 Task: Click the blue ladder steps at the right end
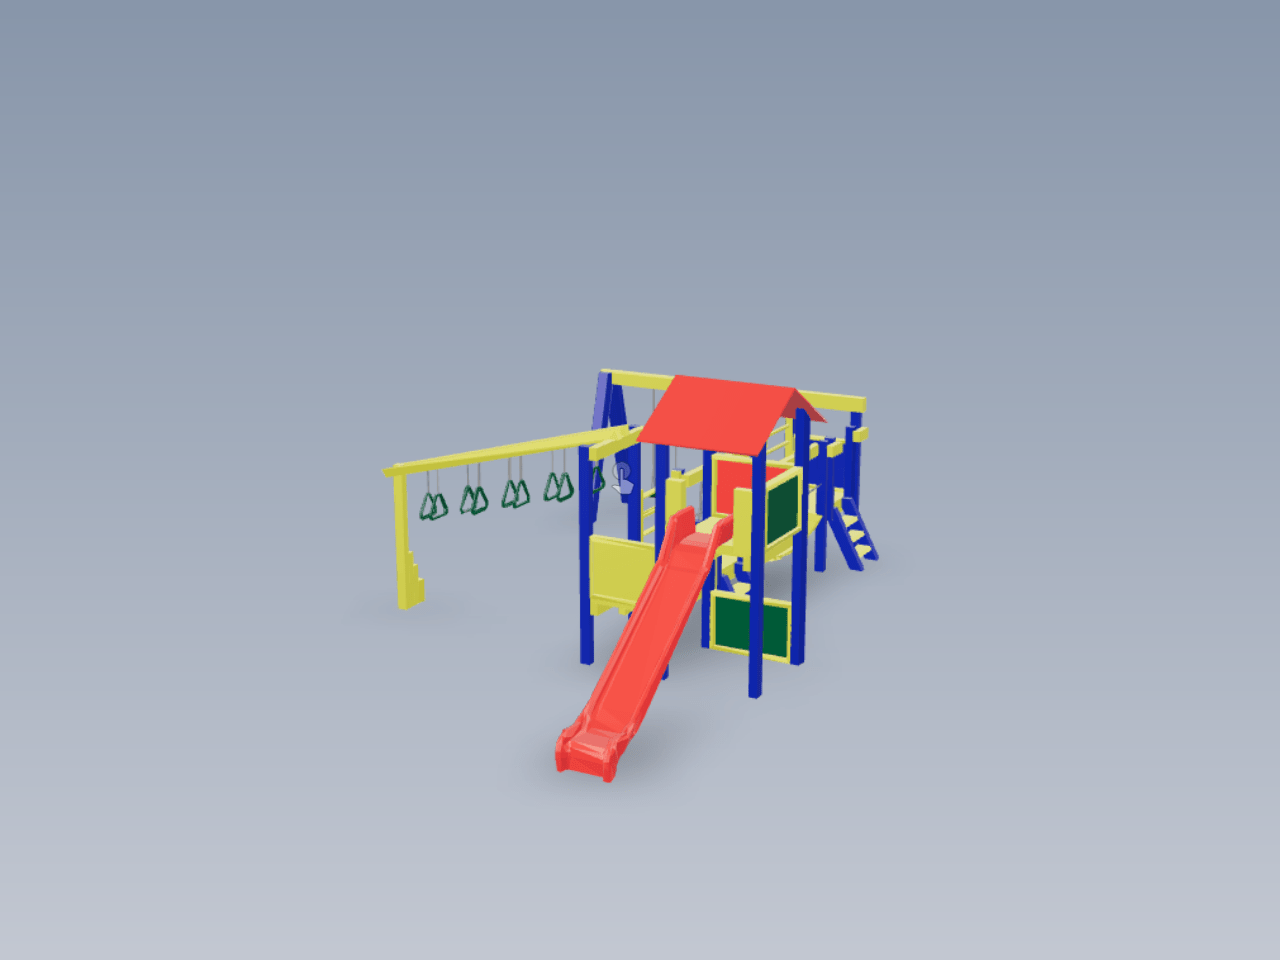pyautogui.click(x=855, y=532)
